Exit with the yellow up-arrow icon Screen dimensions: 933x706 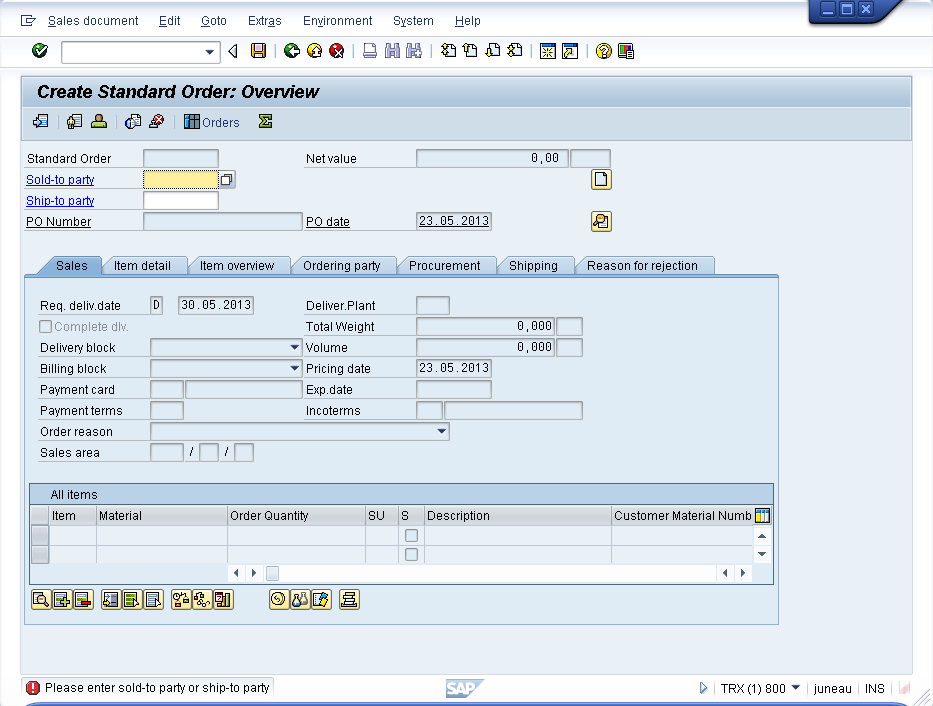click(x=314, y=51)
